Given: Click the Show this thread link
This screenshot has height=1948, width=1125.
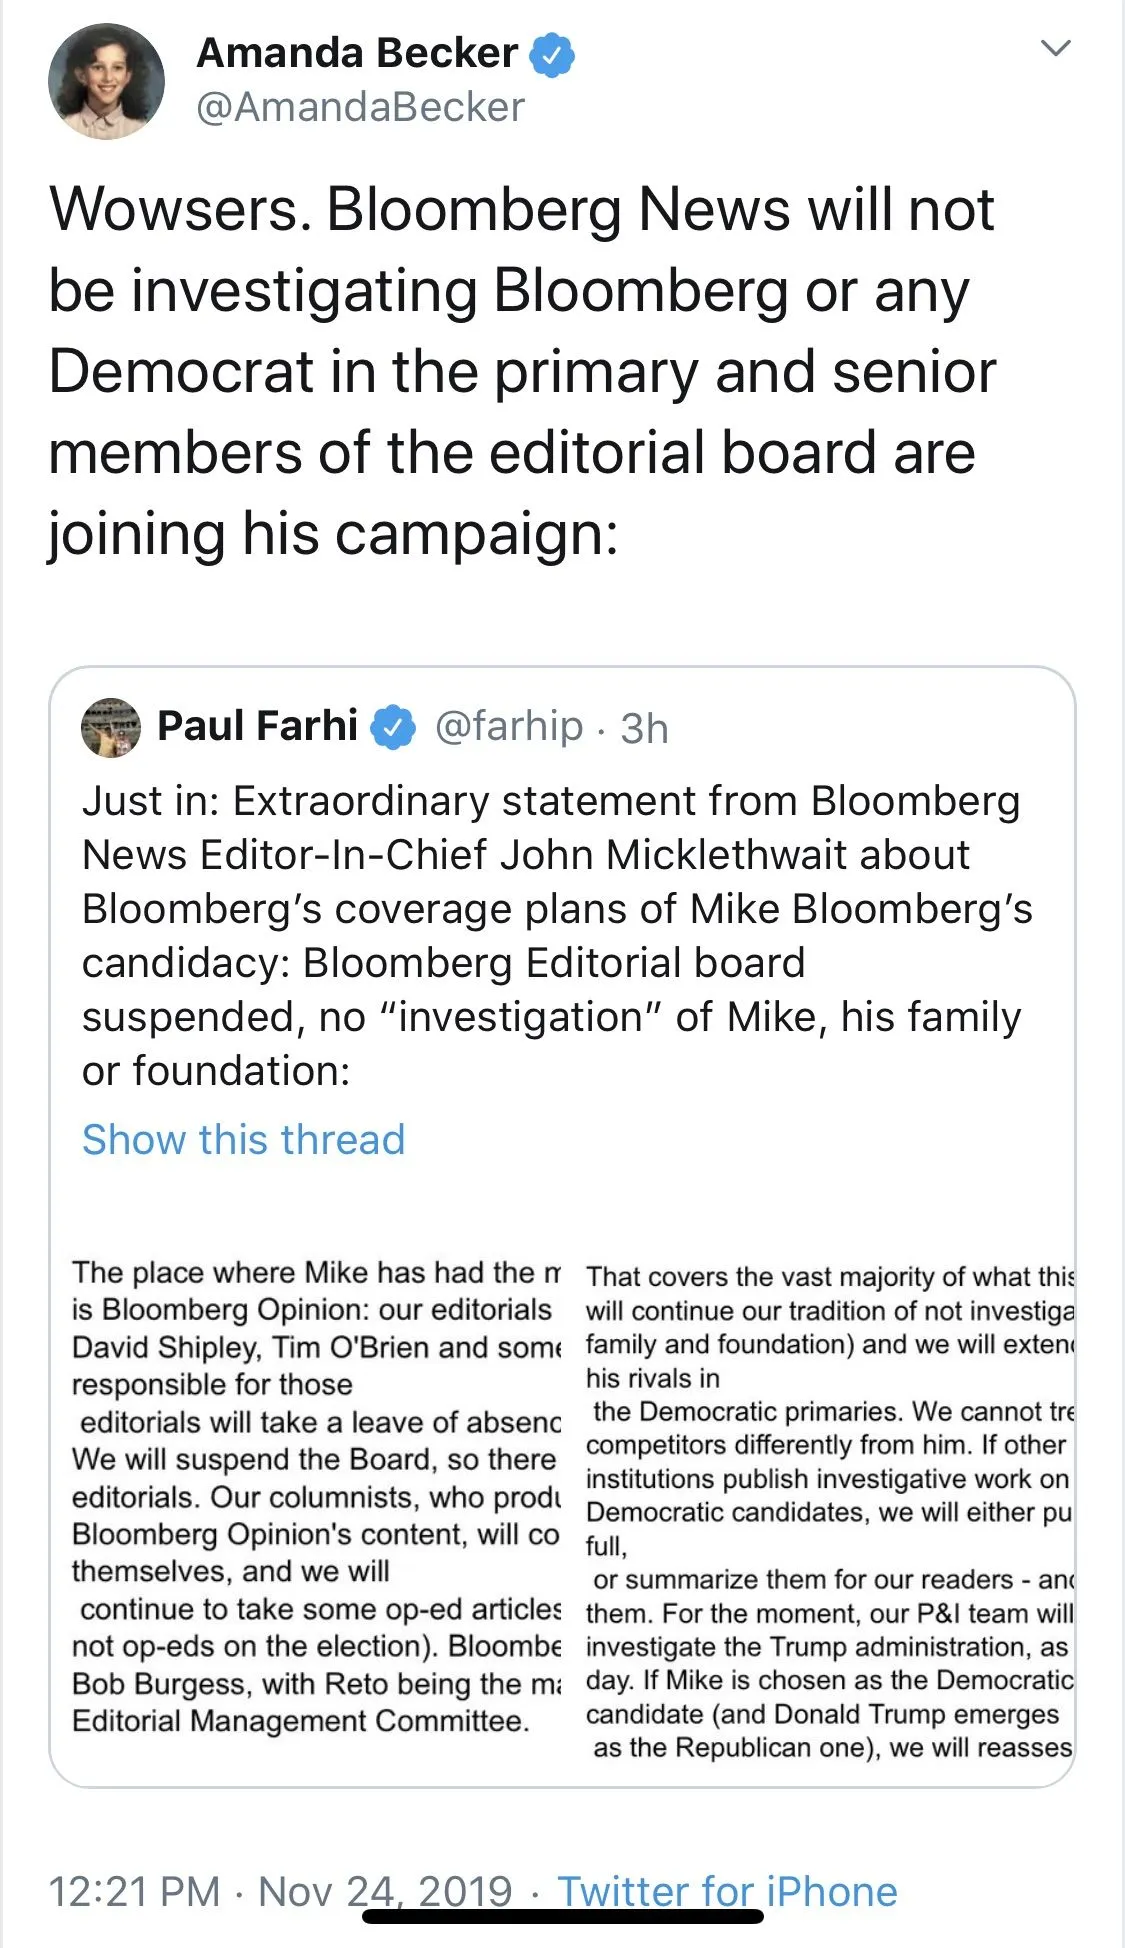Looking at the screenshot, I should tap(243, 1140).
